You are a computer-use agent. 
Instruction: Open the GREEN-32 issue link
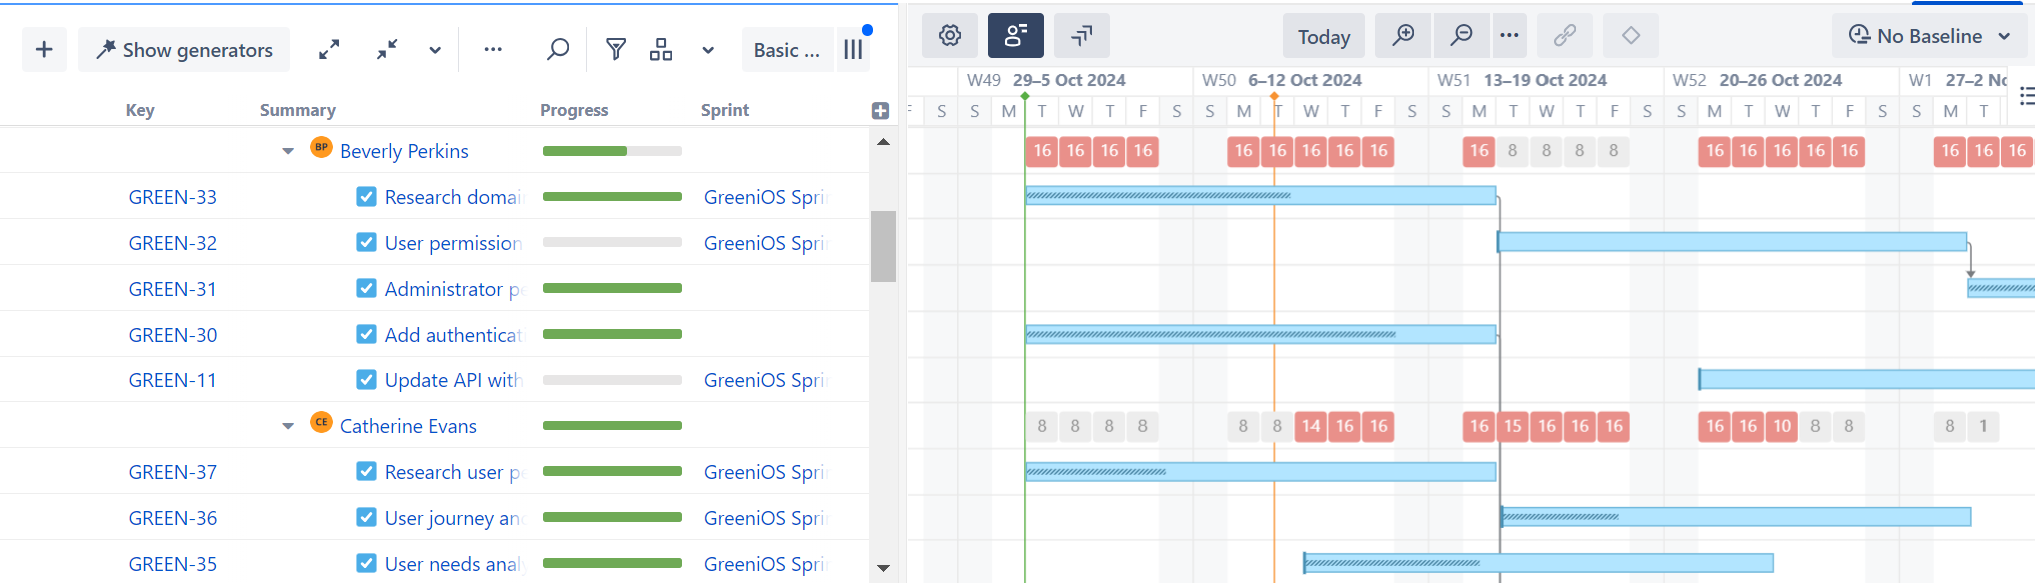point(172,243)
